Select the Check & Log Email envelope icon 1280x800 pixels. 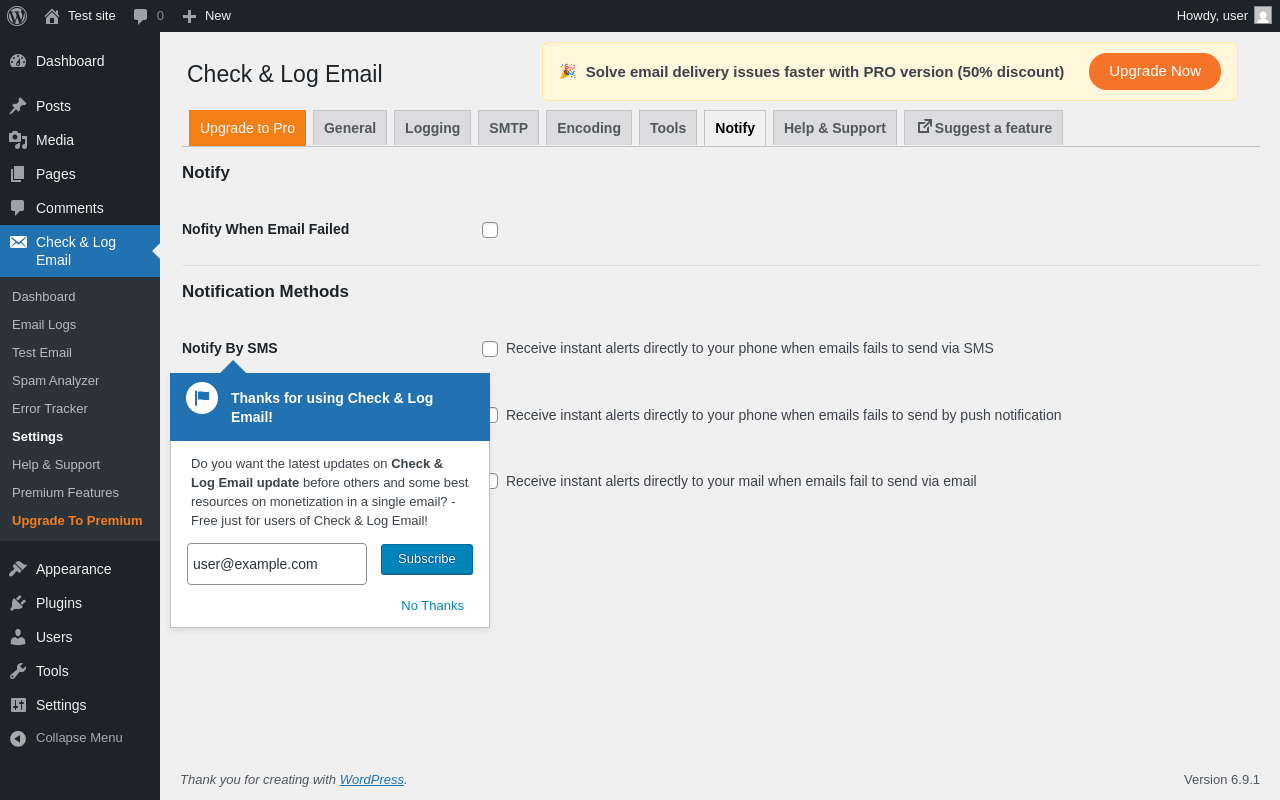(18, 242)
